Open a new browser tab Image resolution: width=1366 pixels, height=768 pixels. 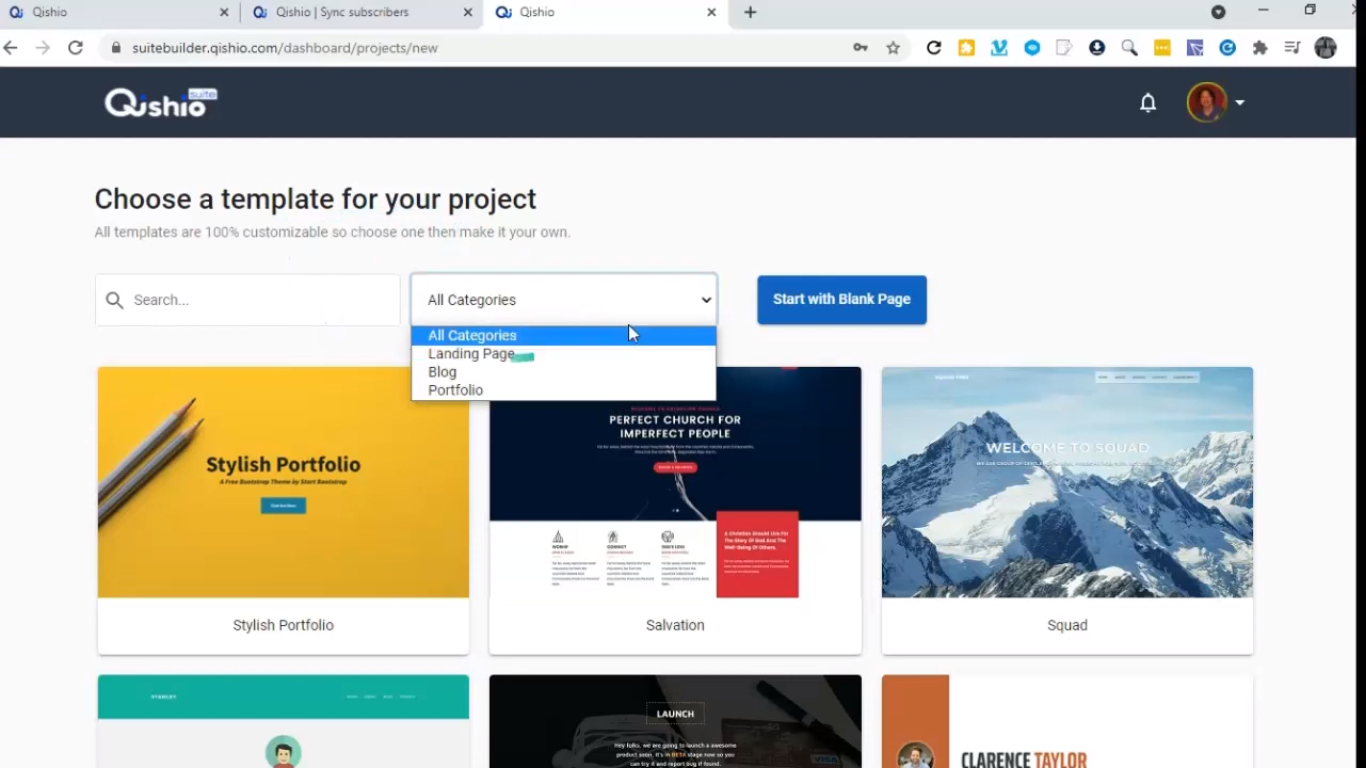click(x=750, y=13)
